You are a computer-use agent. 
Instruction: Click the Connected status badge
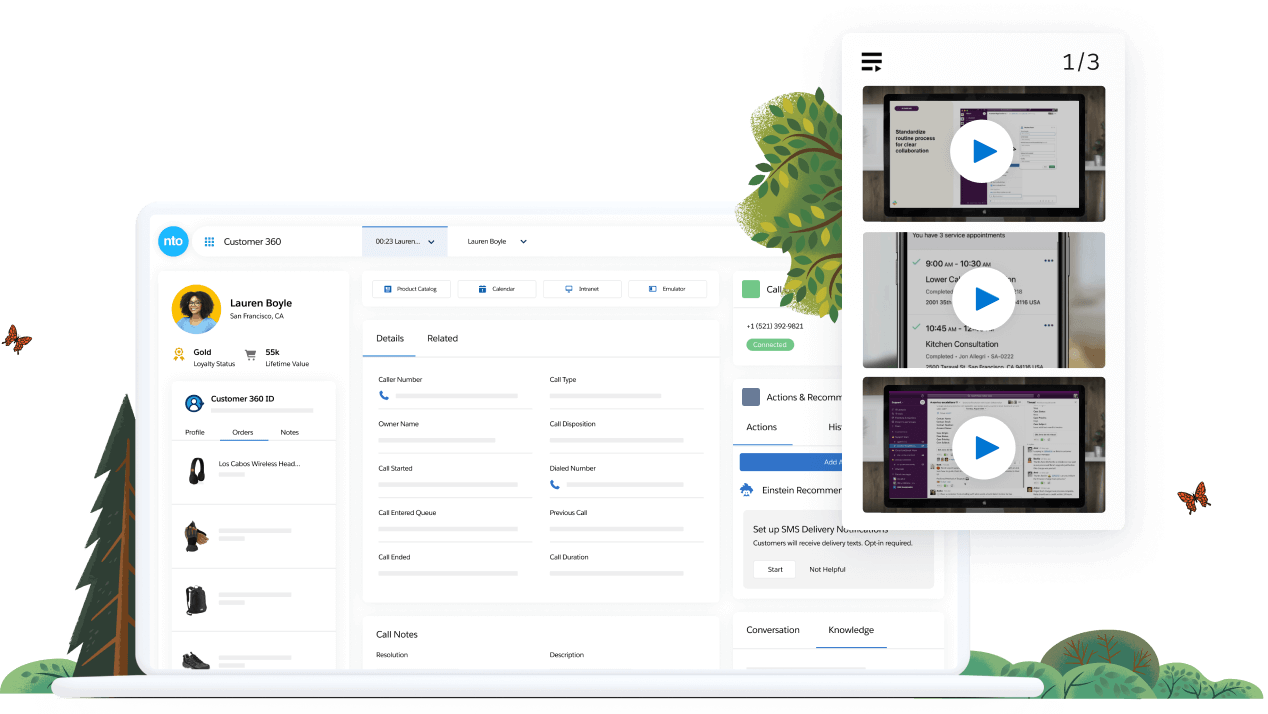click(x=770, y=345)
